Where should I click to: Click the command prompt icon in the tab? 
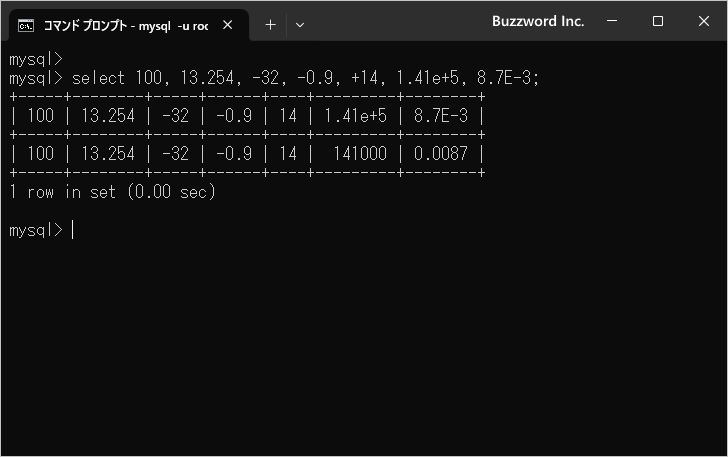[28, 25]
